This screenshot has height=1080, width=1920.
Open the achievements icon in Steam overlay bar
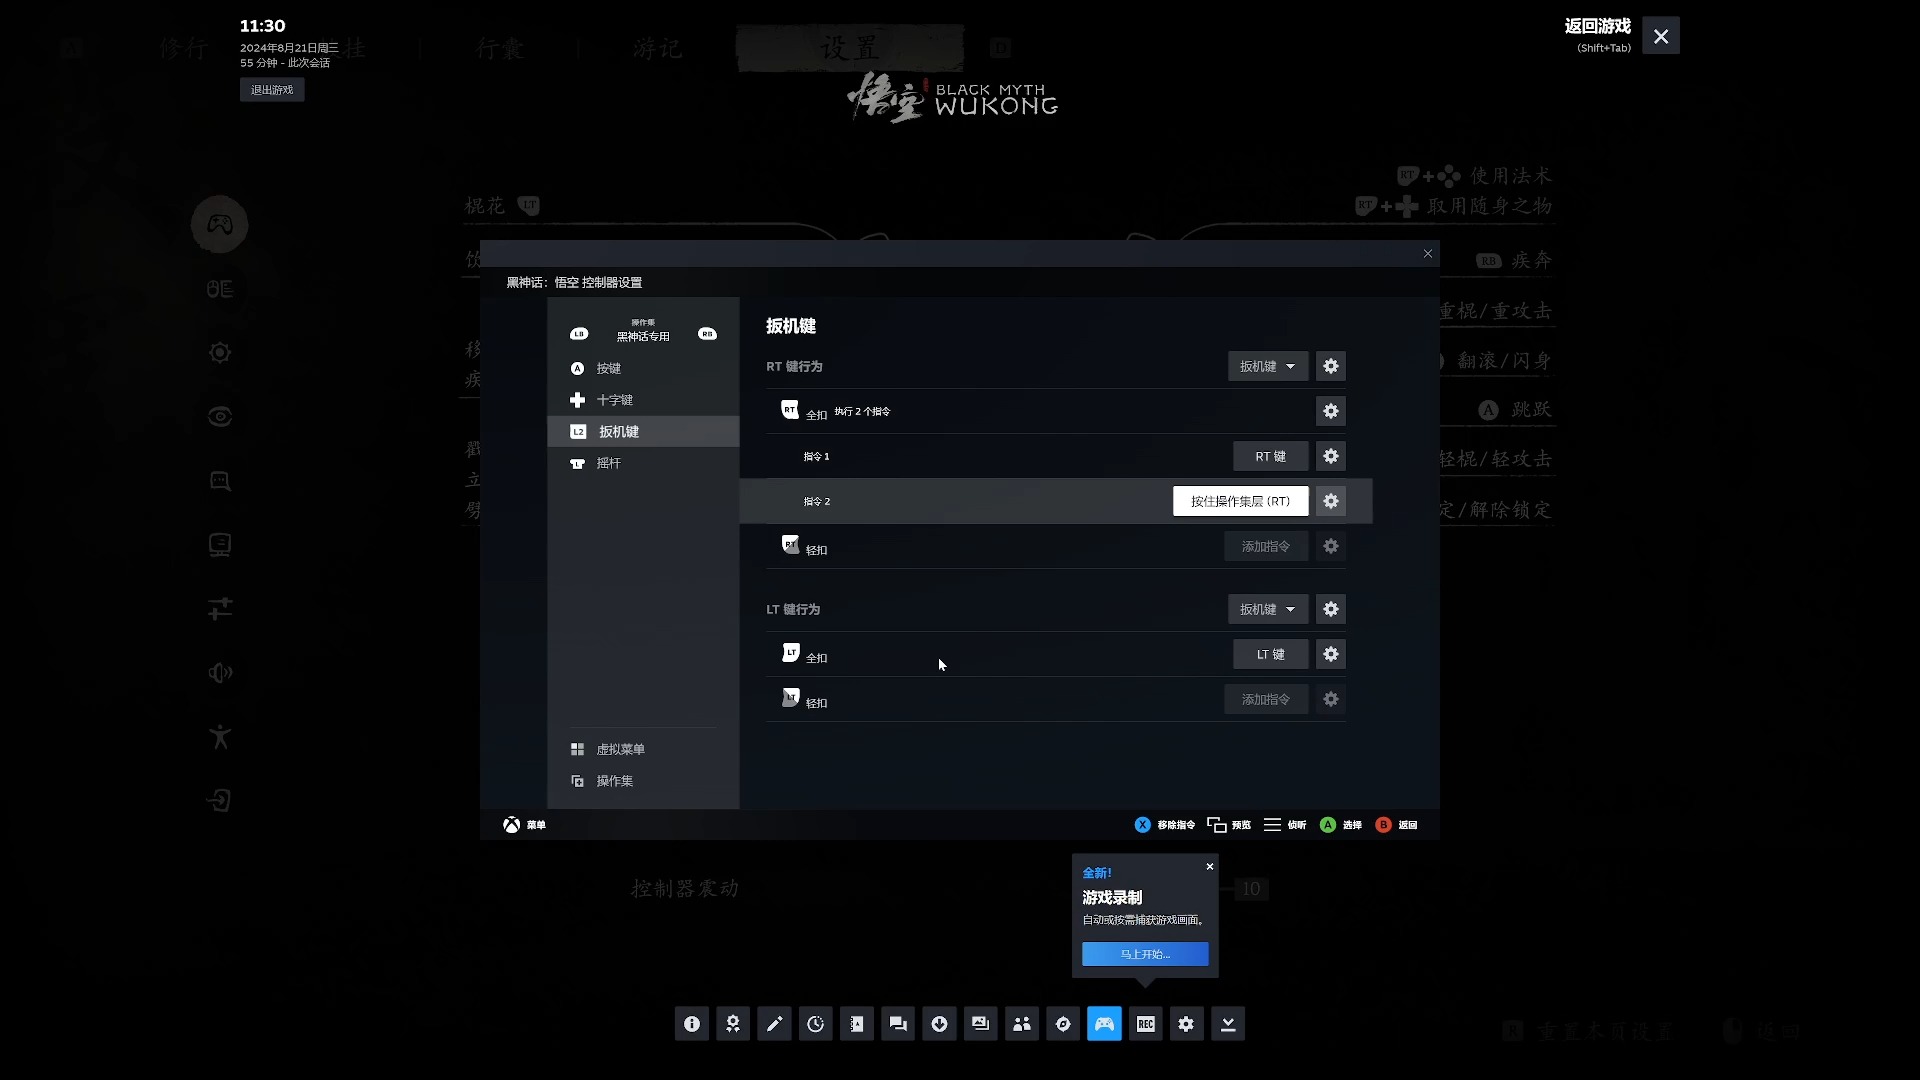(x=733, y=1024)
